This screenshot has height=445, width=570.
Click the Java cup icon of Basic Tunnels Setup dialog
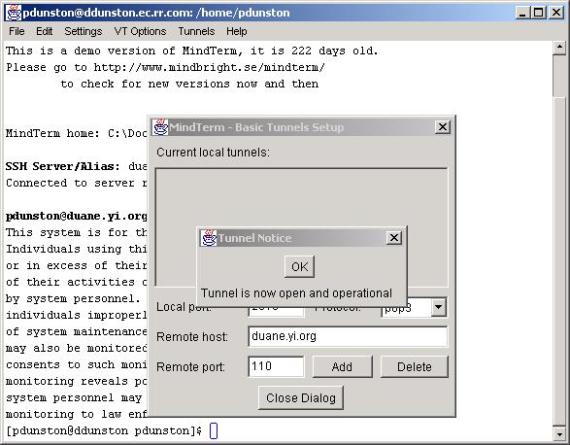tap(160, 127)
